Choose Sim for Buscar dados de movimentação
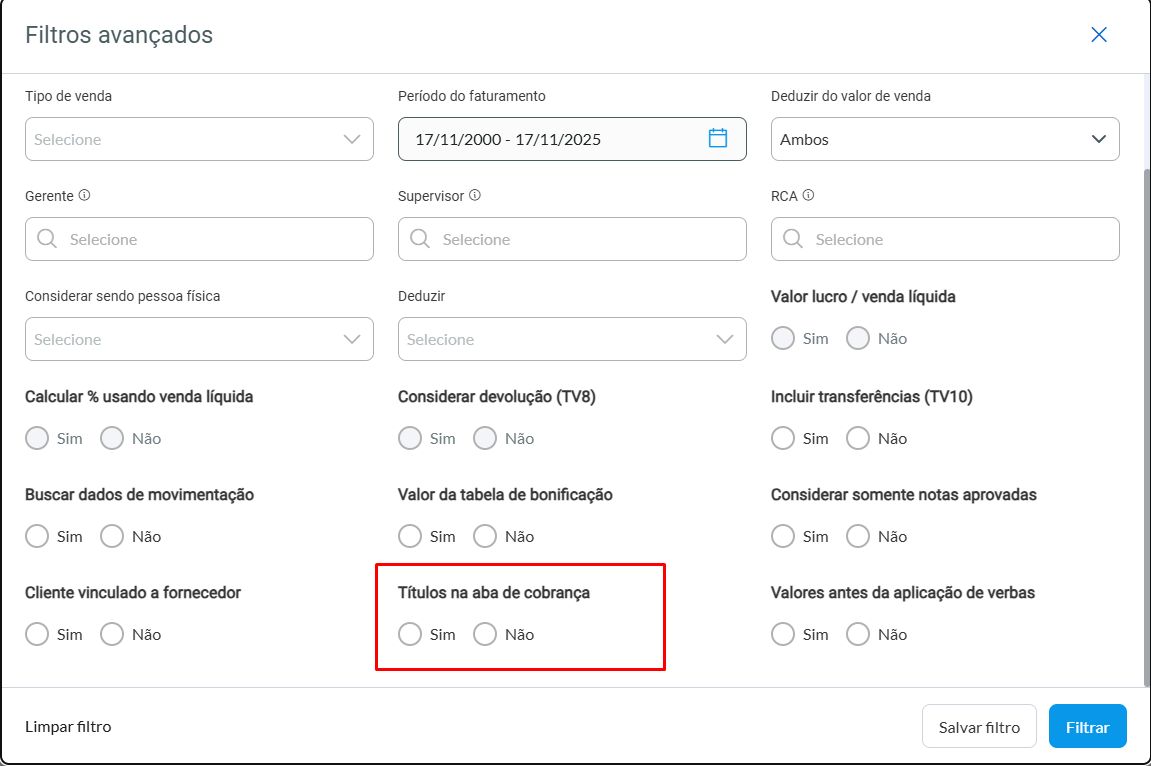1151x766 pixels. 37,536
